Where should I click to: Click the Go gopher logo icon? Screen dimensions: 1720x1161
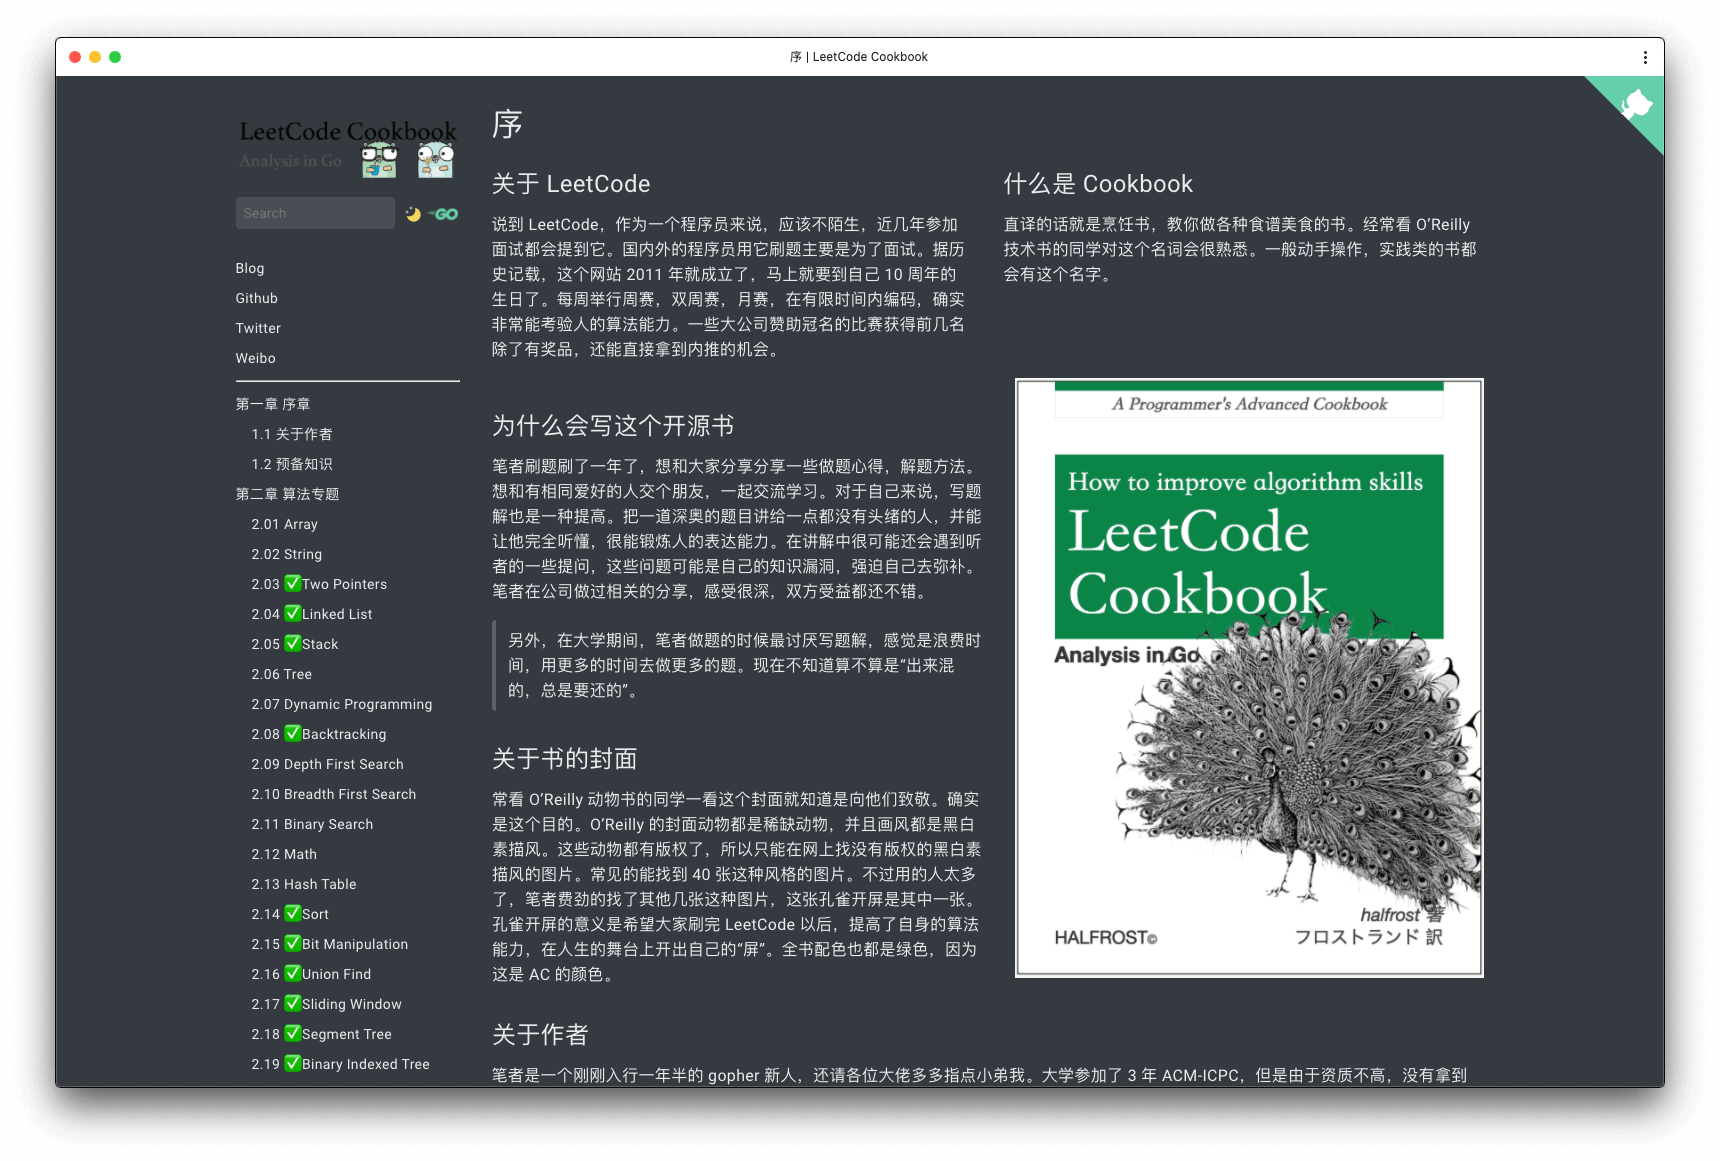click(x=444, y=214)
